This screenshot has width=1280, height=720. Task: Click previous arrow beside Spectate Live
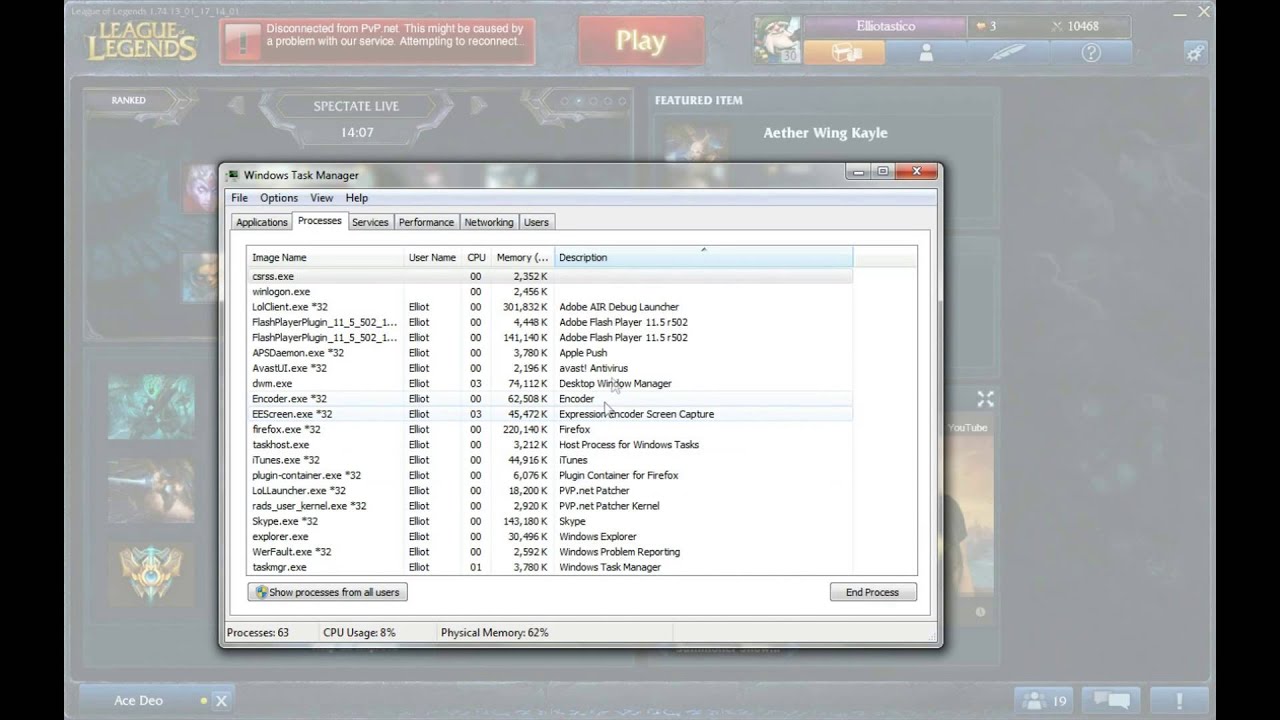coord(237,104)
